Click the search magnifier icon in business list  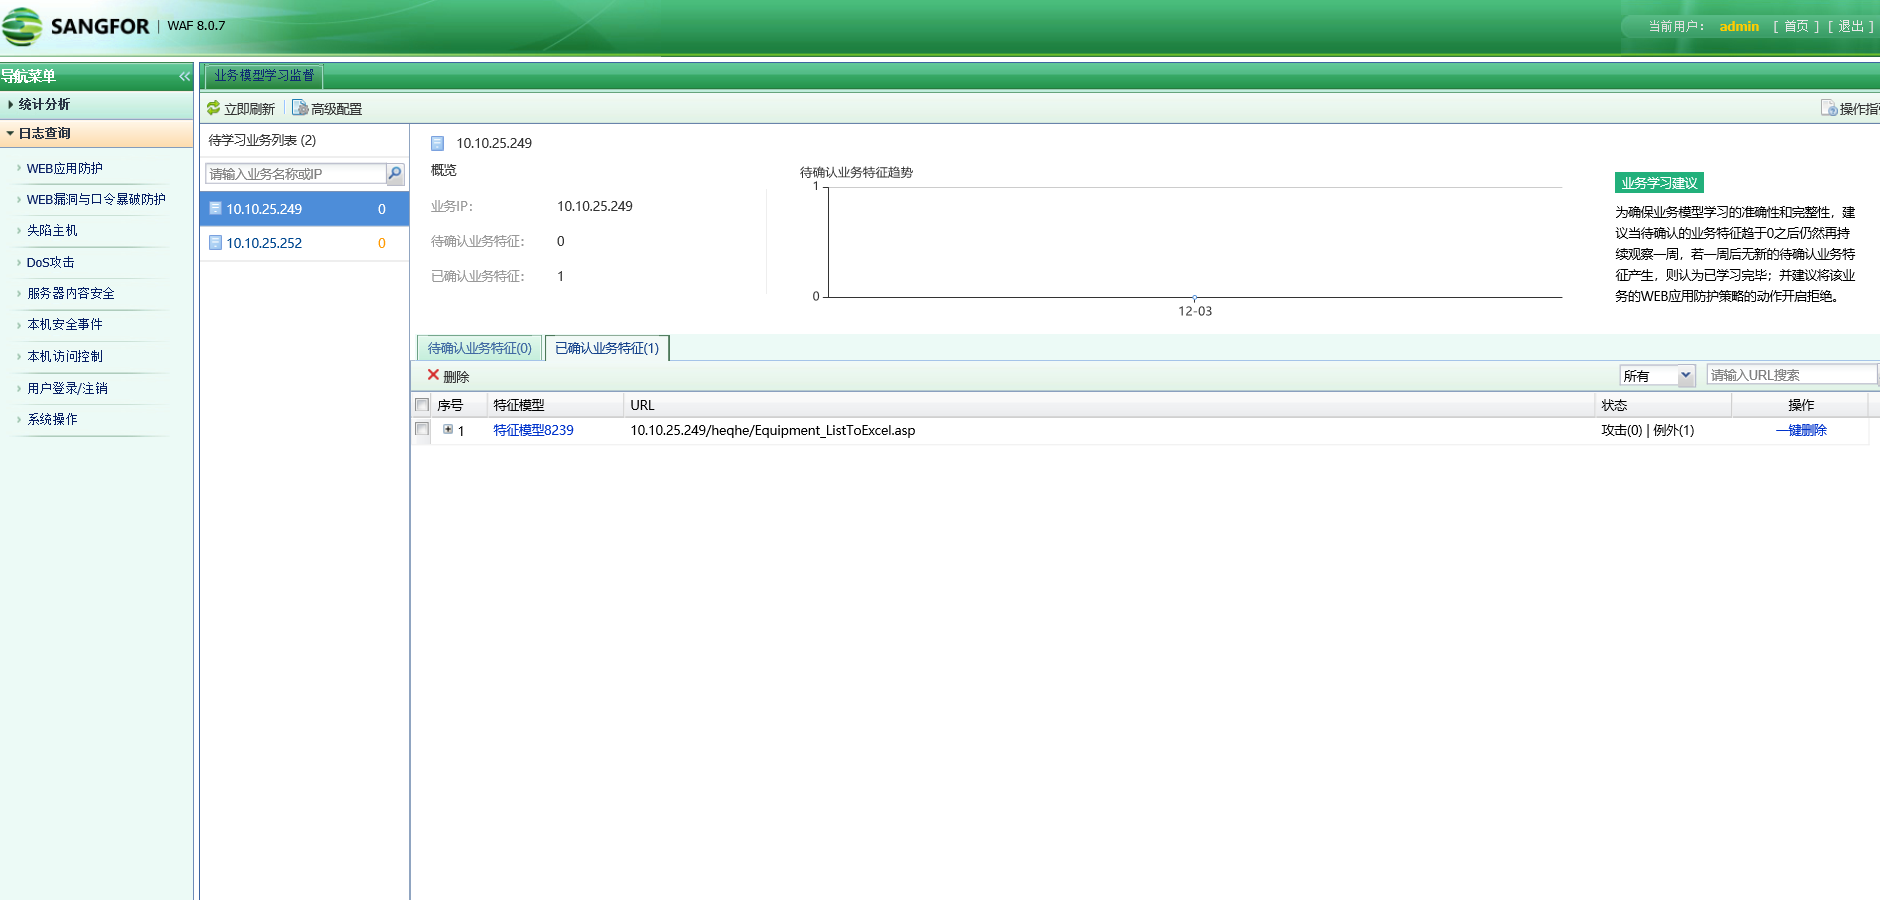tap(395, 174)
